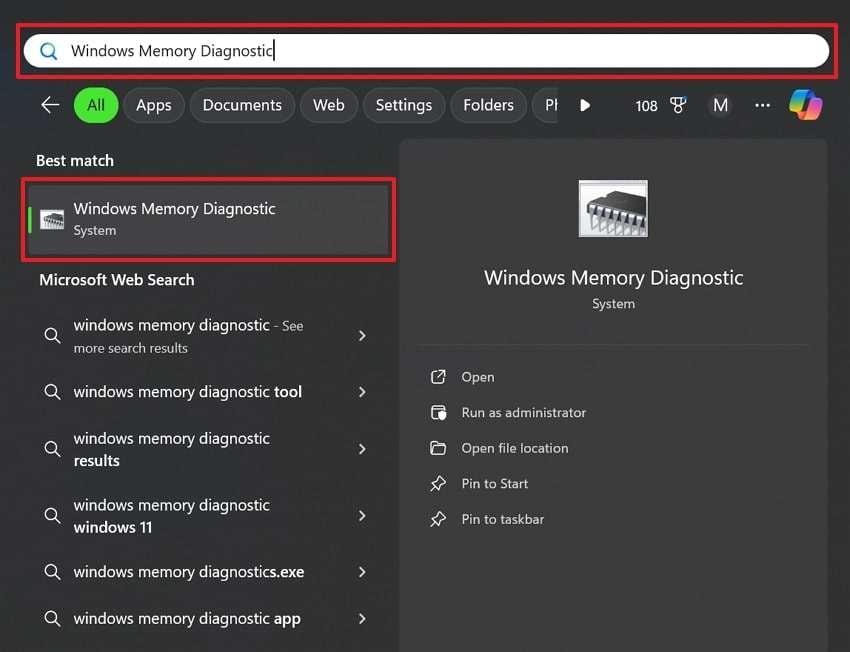The width and height of the screenshot is (850, 652).
Task: Expand chevron next to 'windows memory diagnostic tool'
Action: [x=362, y=392]
